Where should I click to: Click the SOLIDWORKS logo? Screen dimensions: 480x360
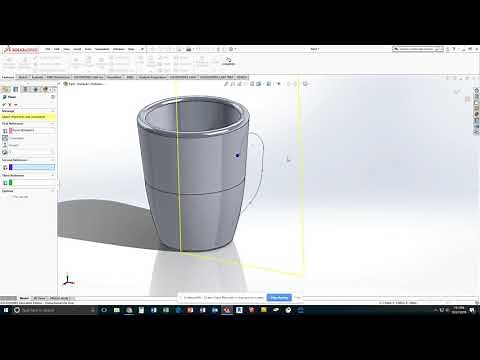22,50
